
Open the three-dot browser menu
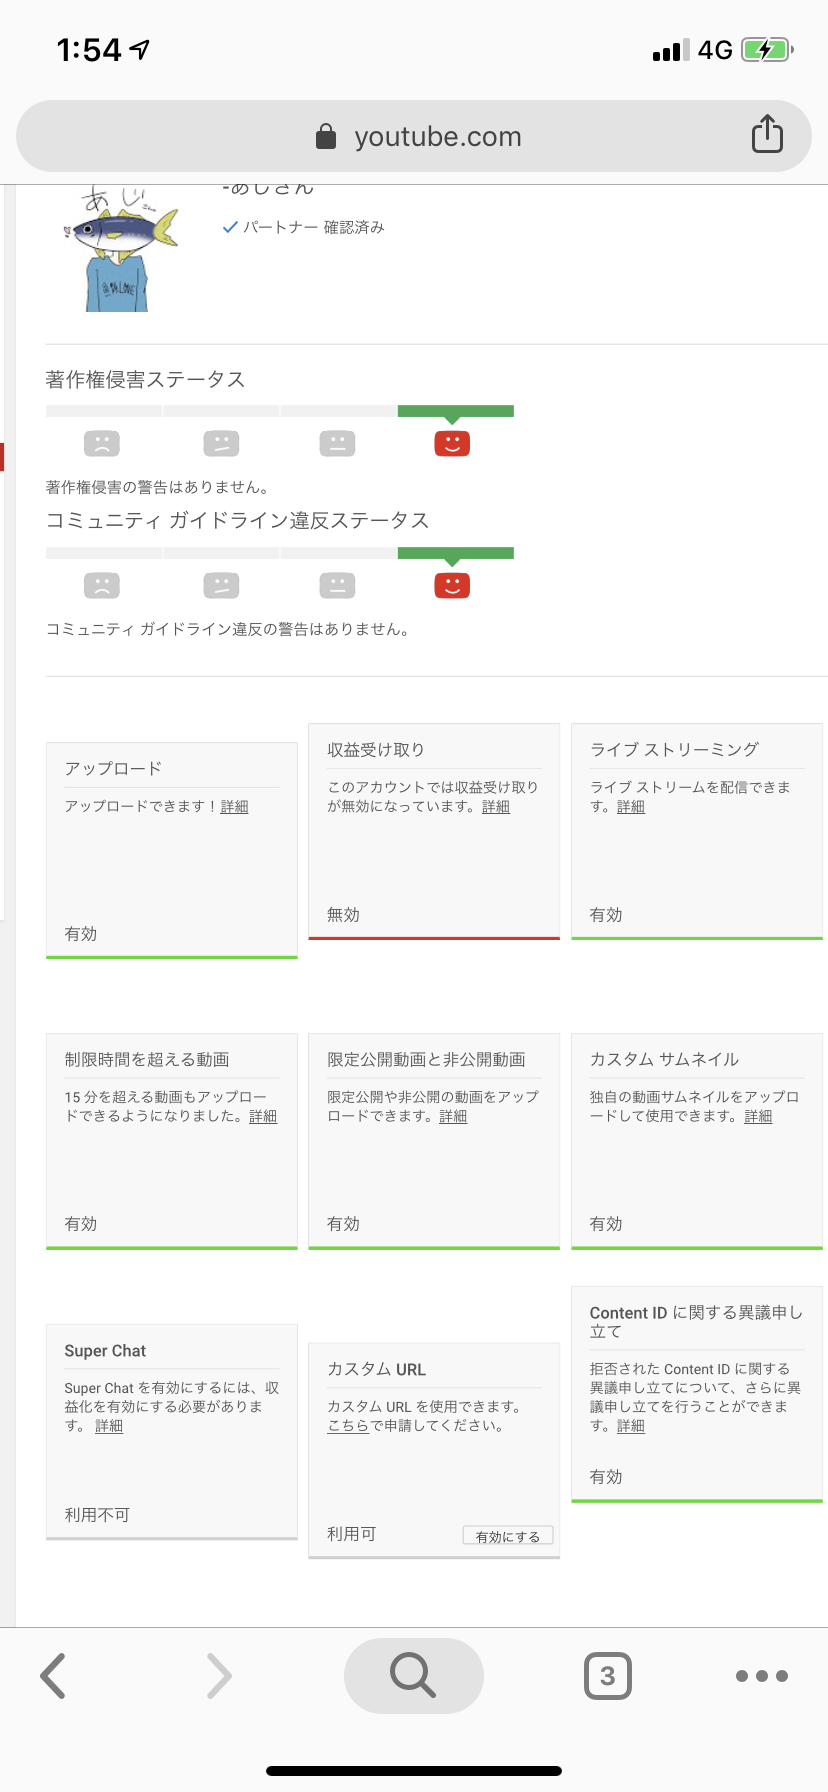[x=762, y=1676]
